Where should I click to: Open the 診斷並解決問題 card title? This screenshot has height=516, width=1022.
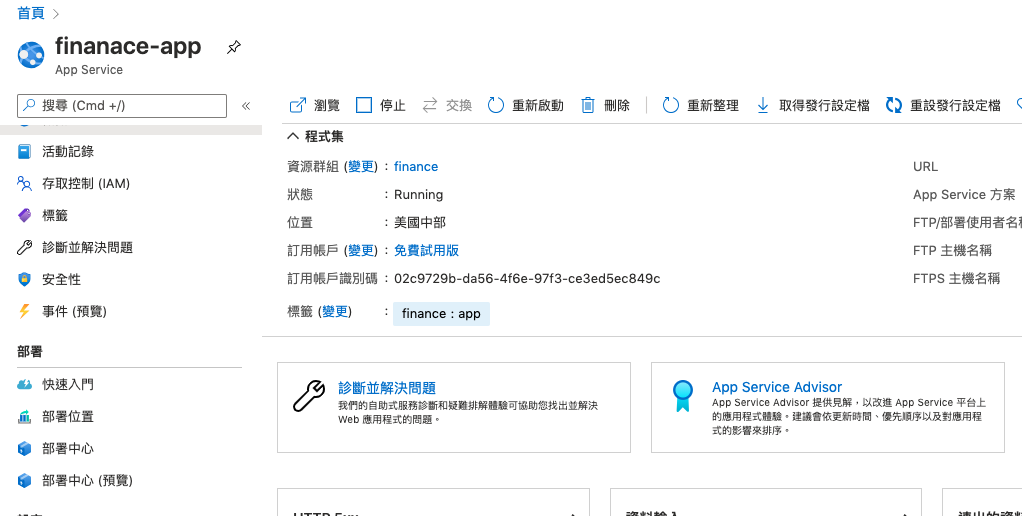(387, 388)
